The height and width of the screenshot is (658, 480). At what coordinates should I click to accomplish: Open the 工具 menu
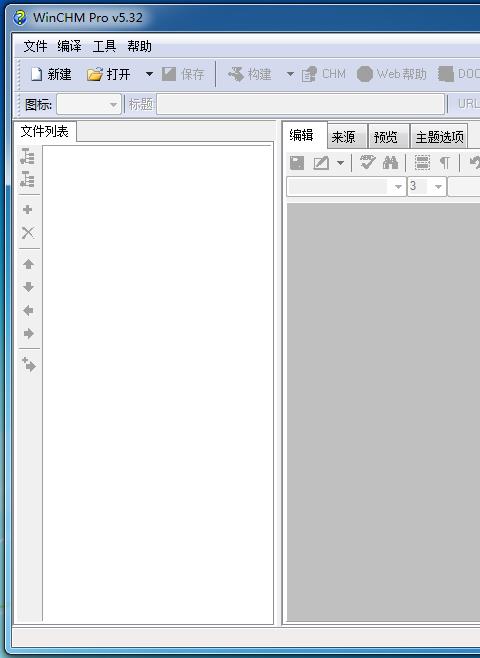pos(104,46)
